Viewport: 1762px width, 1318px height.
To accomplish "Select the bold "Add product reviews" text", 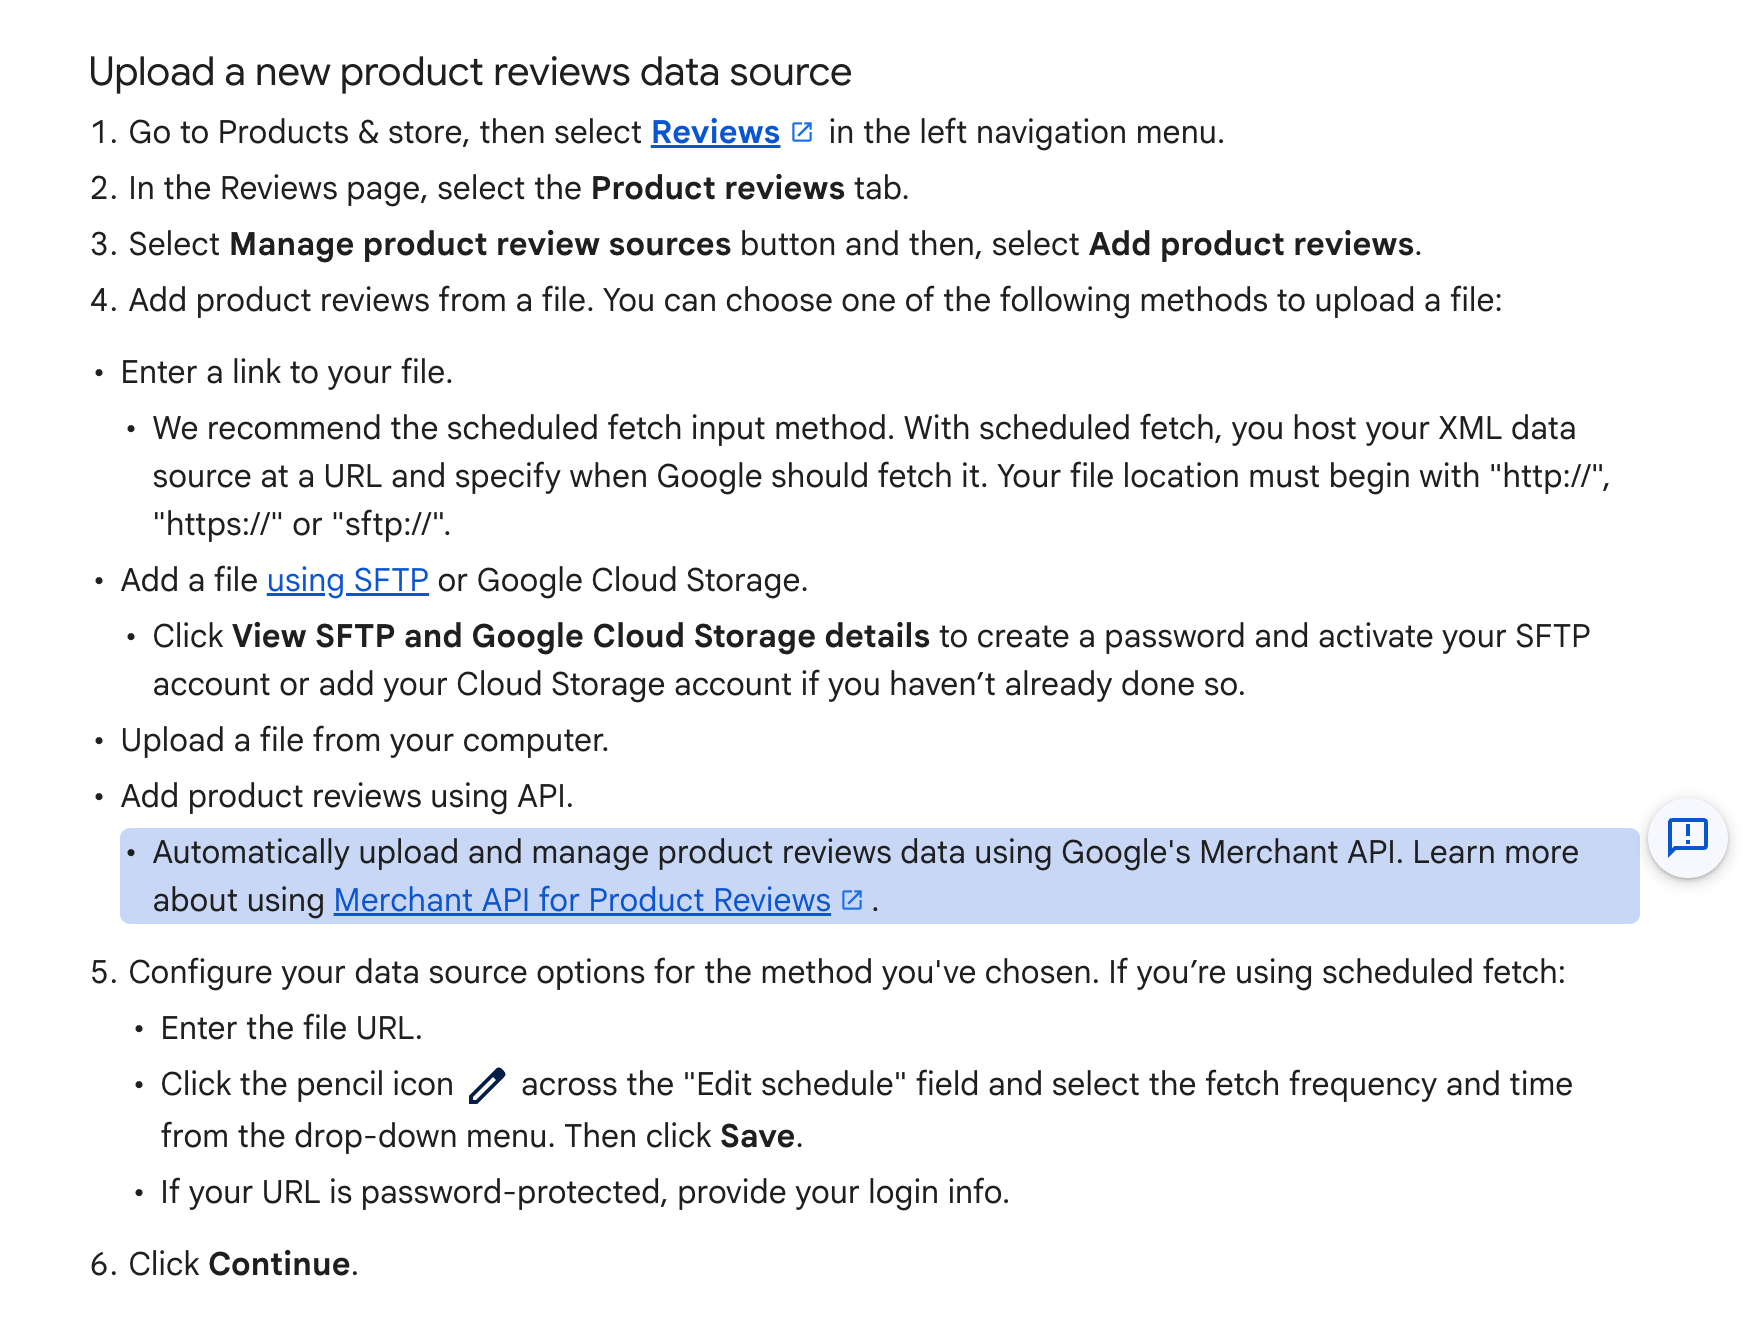I will click(1251, 244).
